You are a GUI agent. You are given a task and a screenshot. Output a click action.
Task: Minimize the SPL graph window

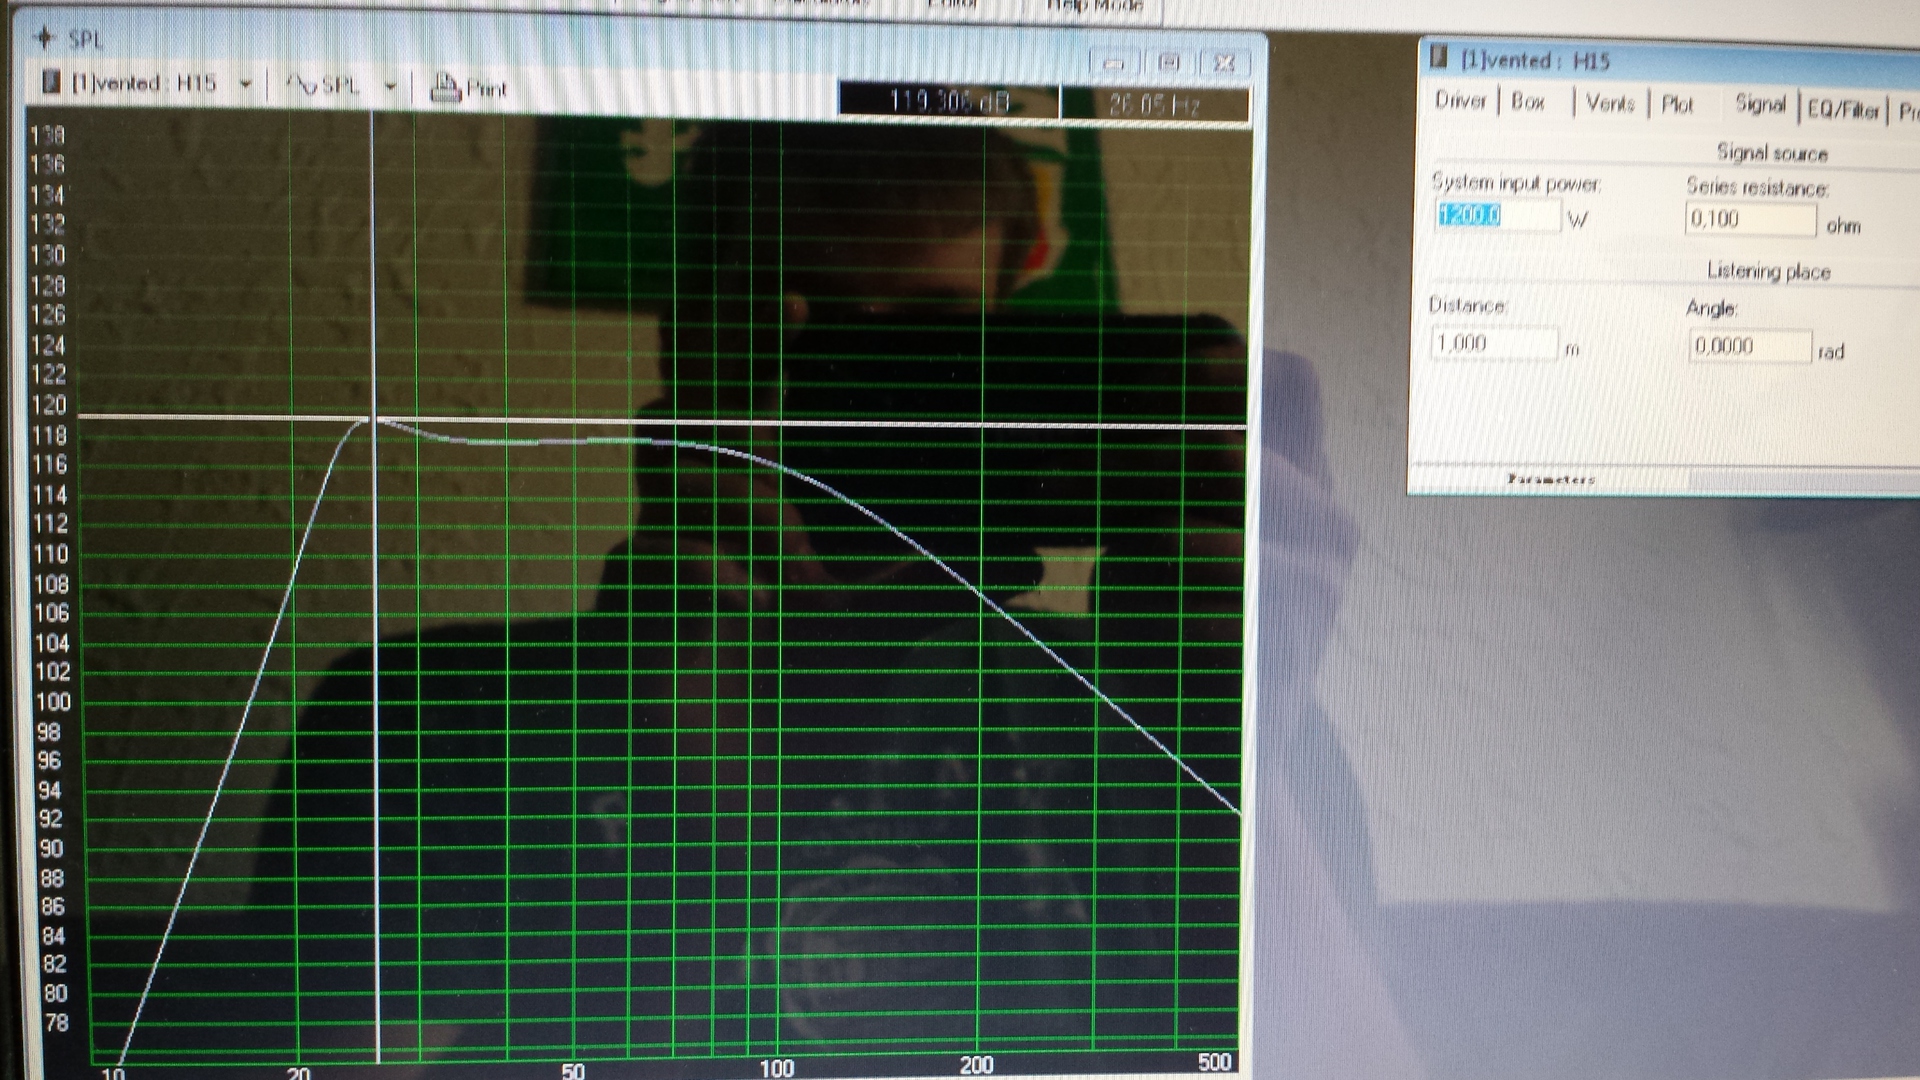[1113, 63]
